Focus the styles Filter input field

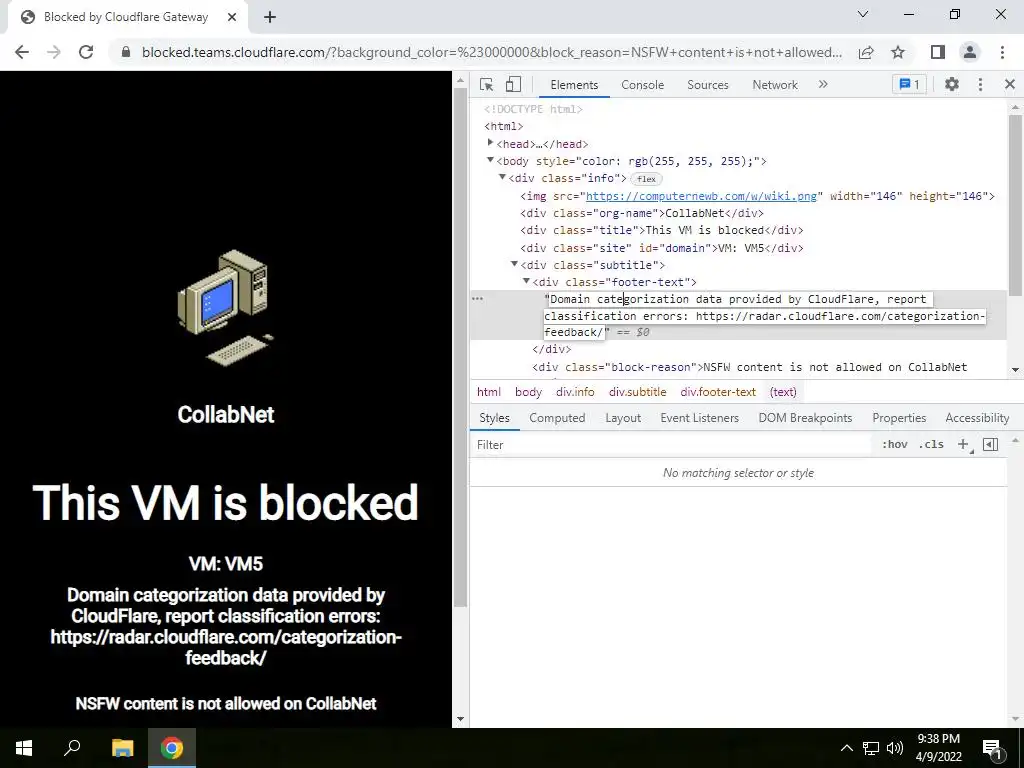tap(673, 445)
